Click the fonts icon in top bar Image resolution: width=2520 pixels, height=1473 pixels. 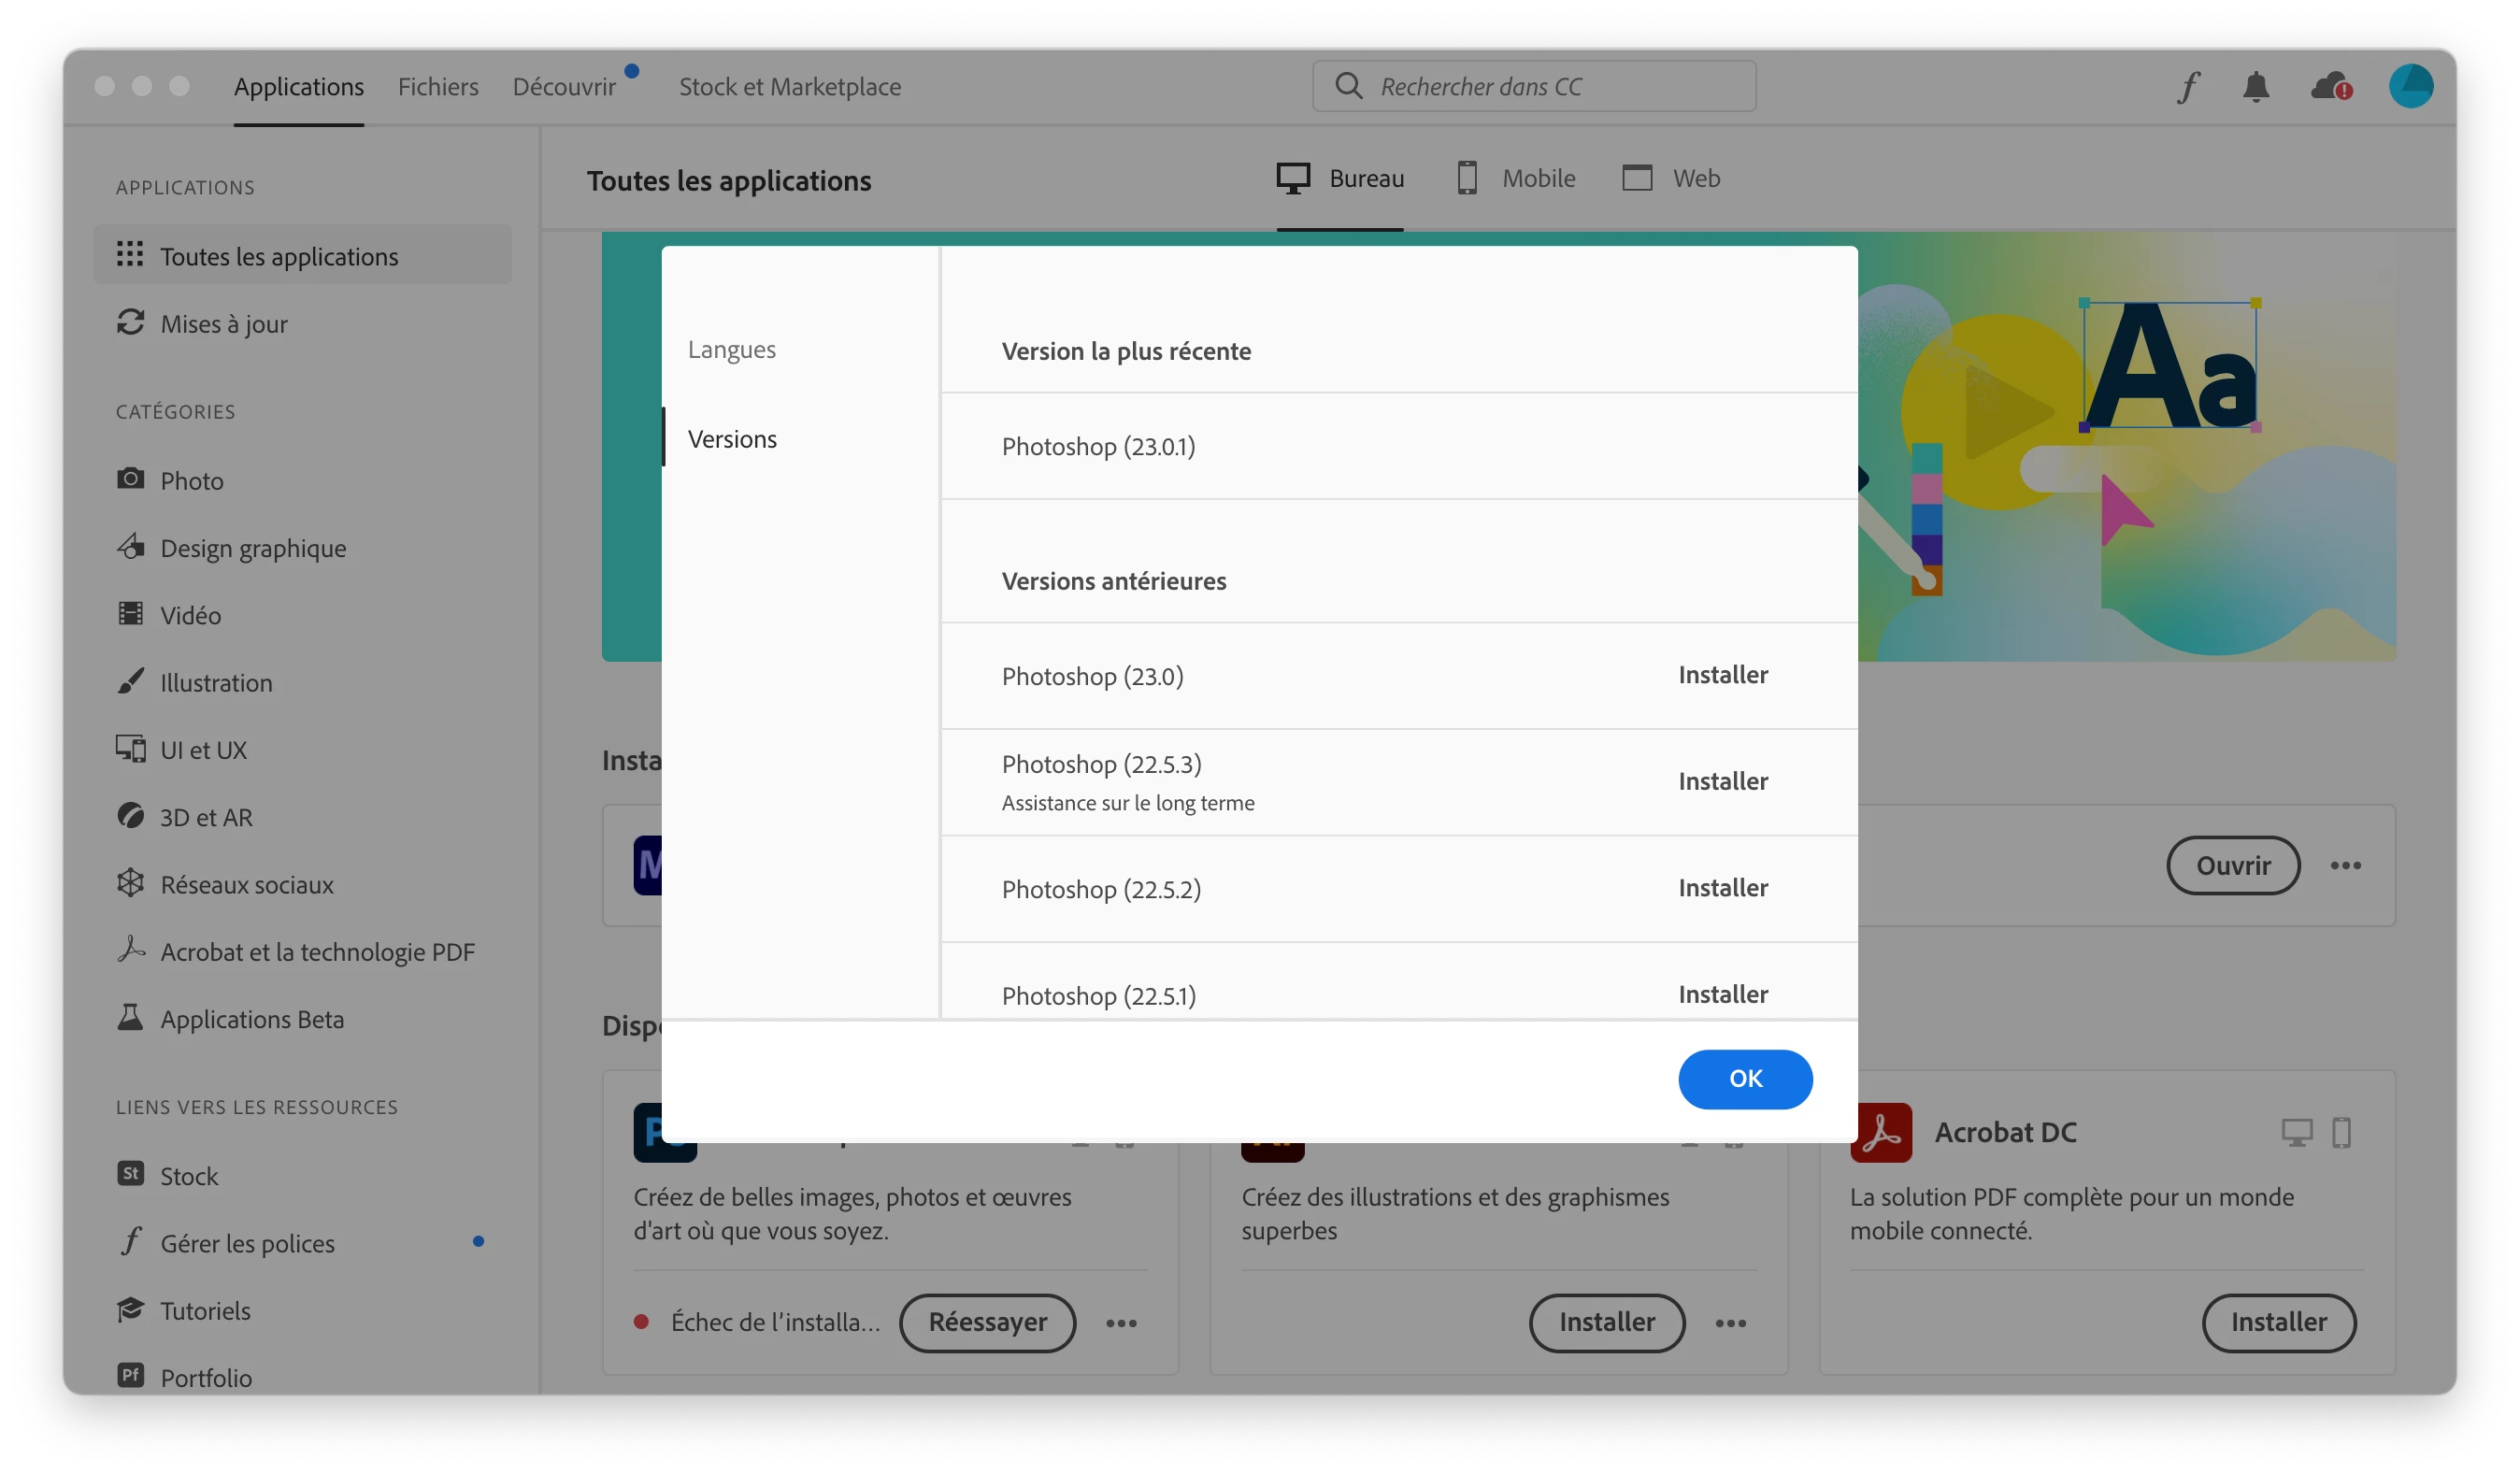point(2187,87)
